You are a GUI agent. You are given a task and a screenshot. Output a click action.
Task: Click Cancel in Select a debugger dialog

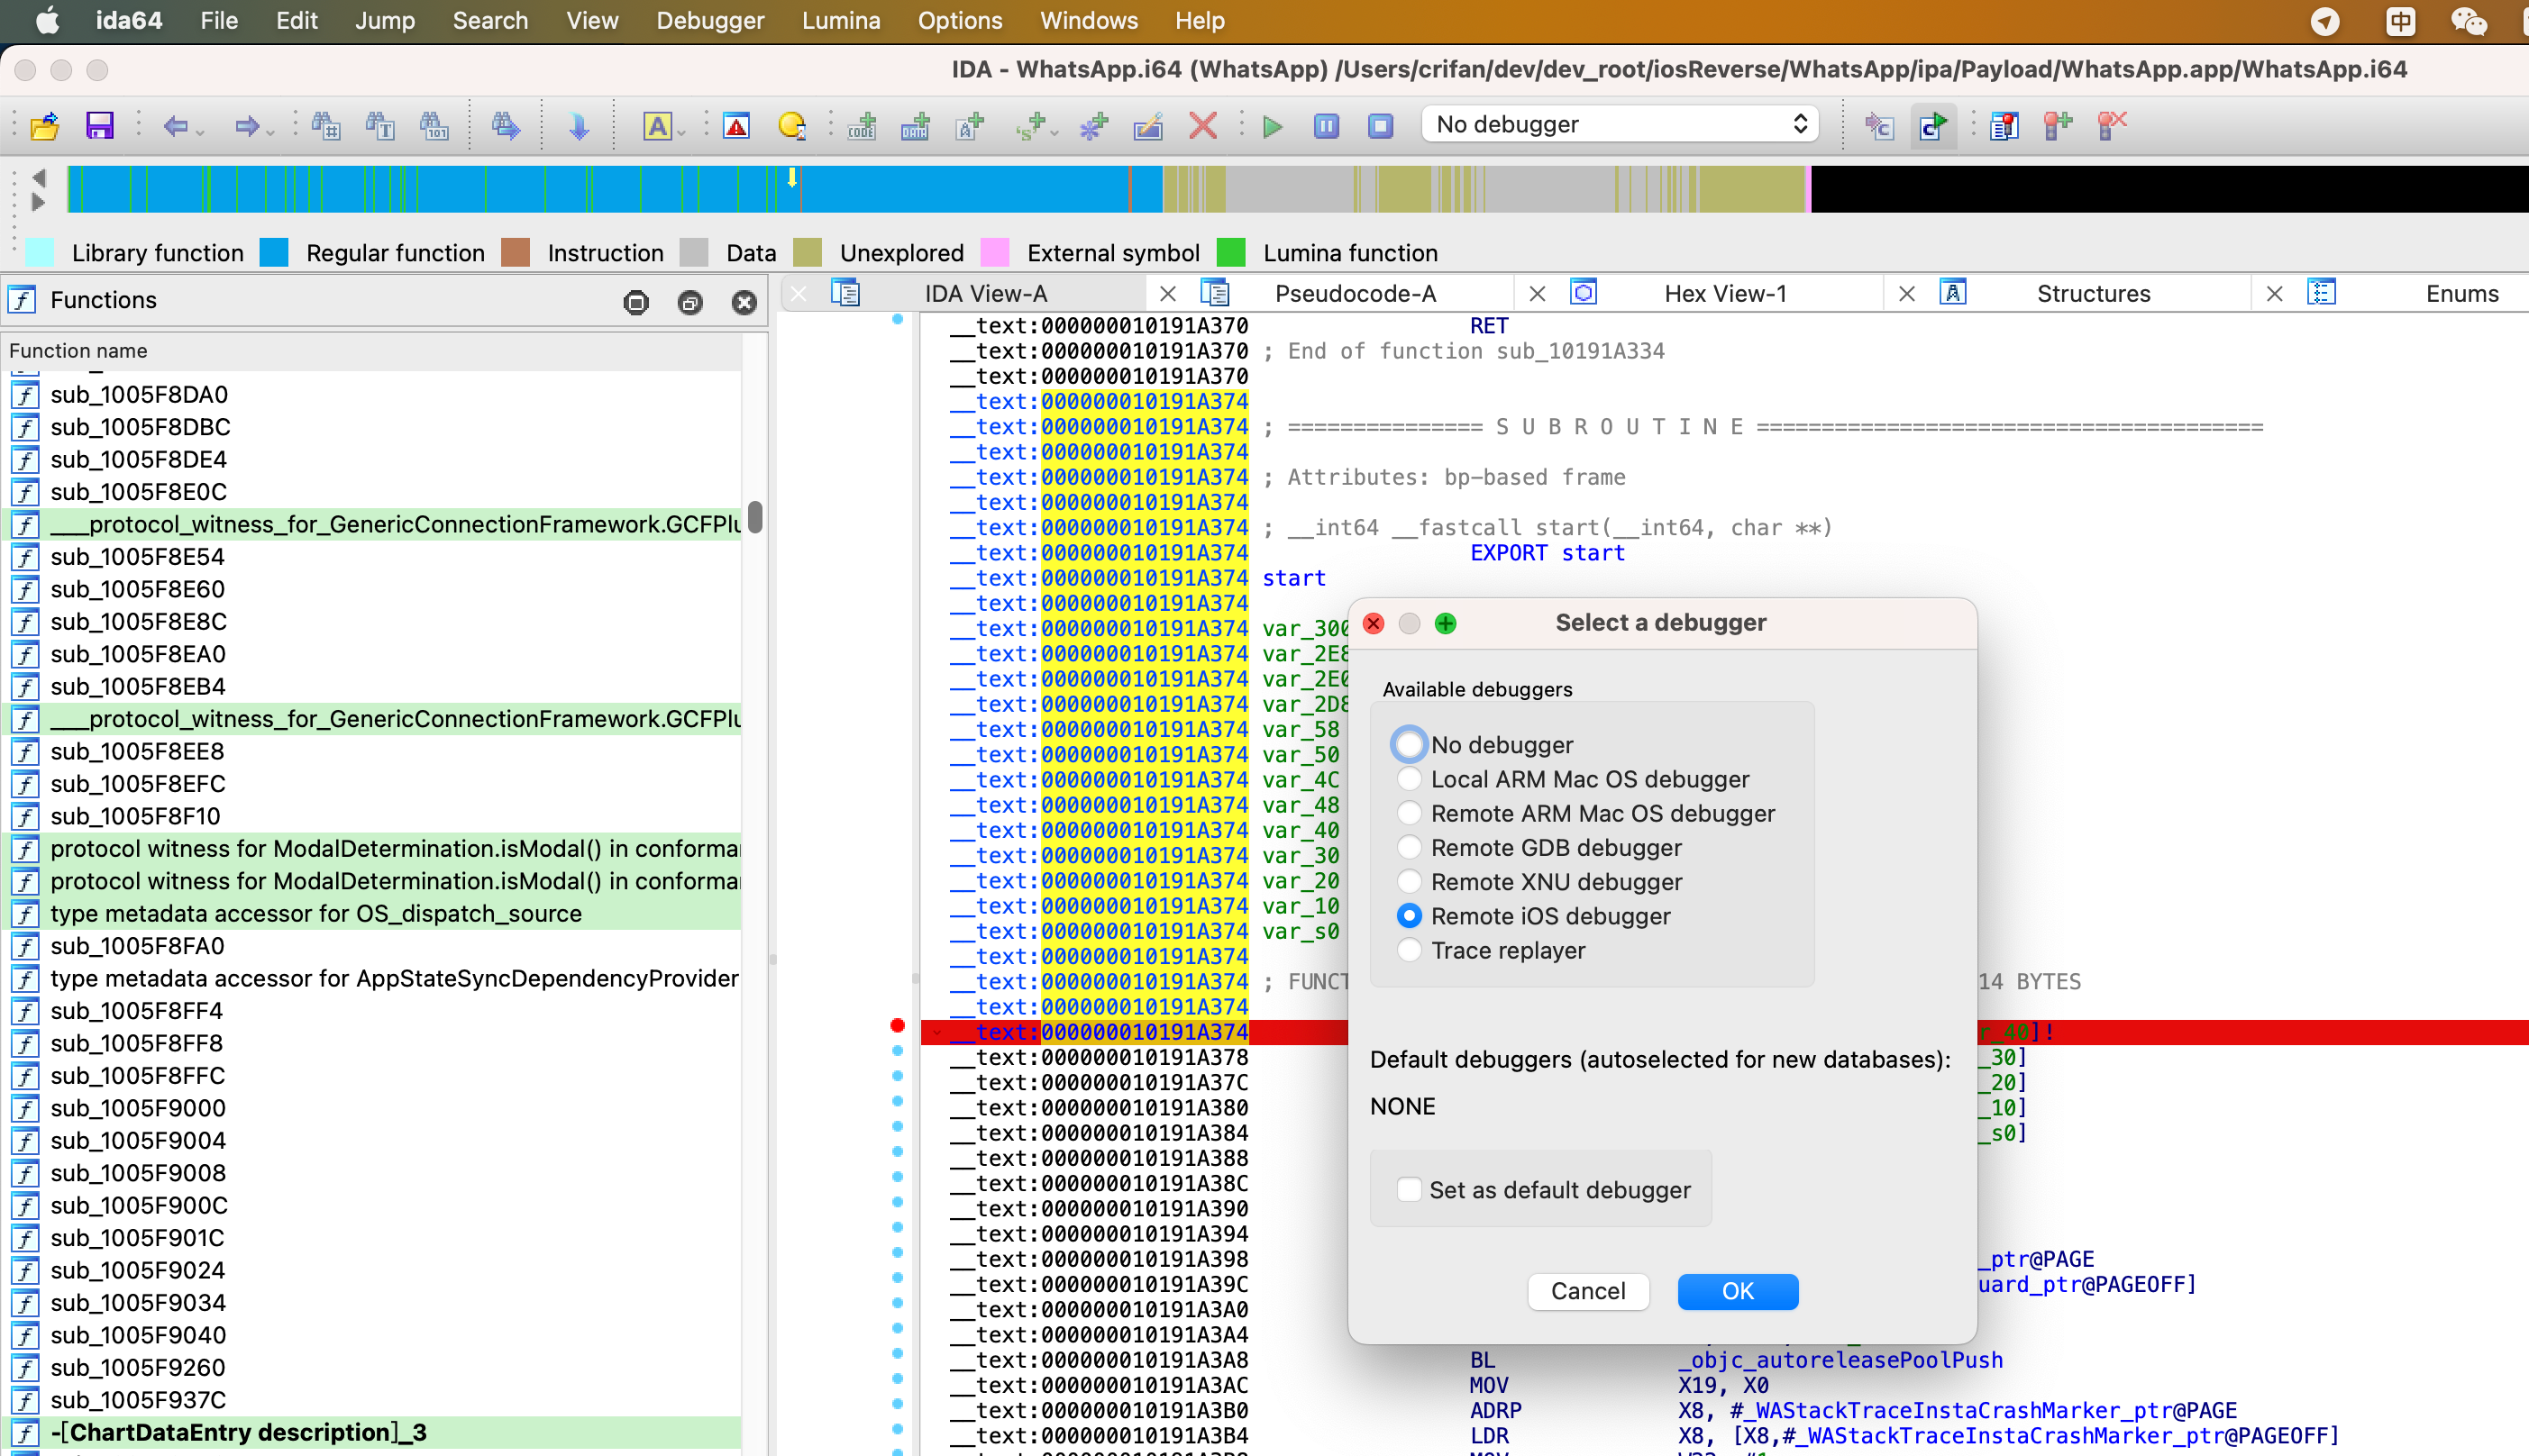coord(1587,1291)
